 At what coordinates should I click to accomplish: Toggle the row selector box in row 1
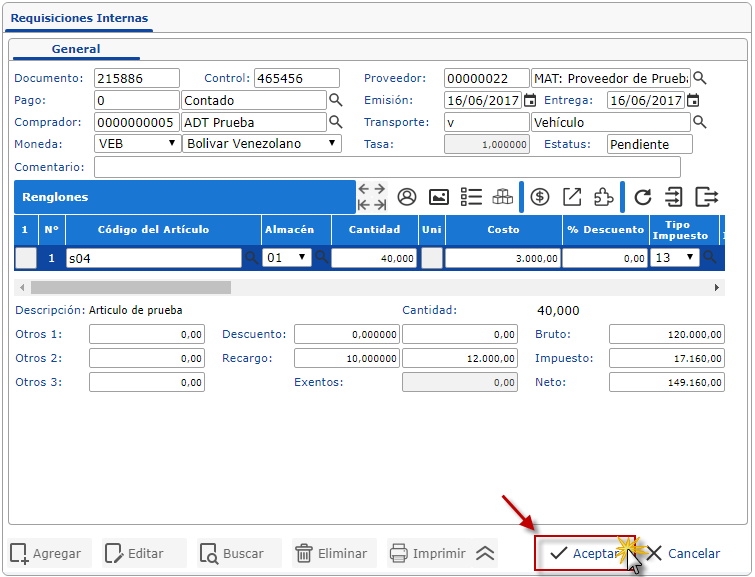tap(26, 258)
